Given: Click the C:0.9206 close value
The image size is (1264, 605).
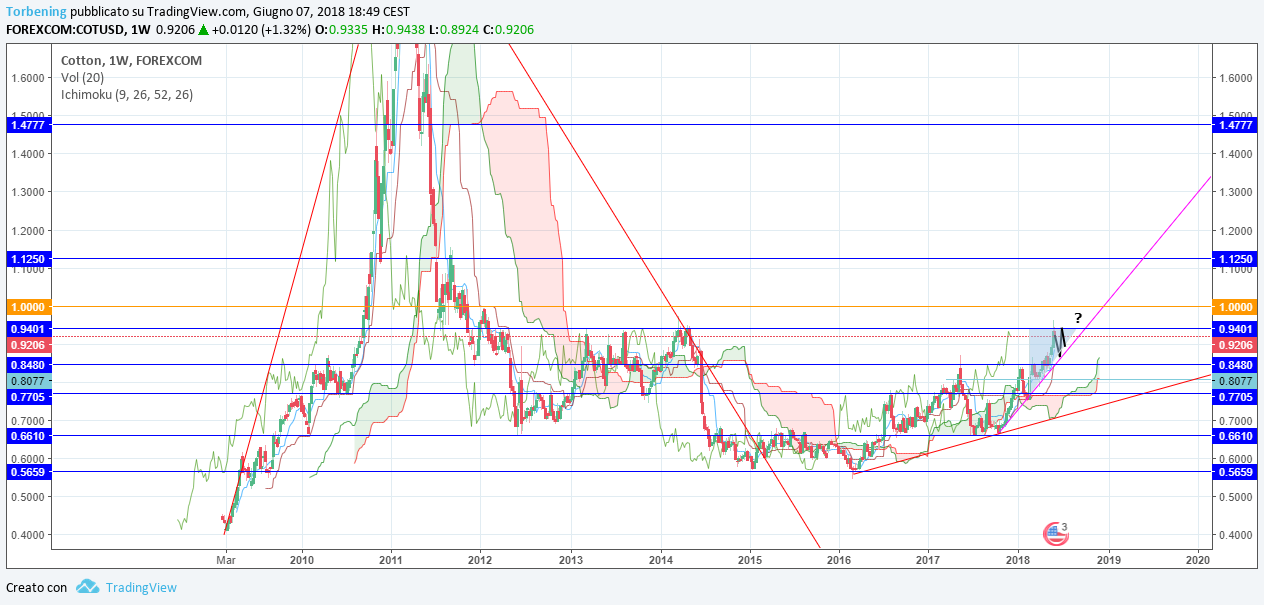Looking at the screenshot, I should pyautogui.click(x=508, y=30).
